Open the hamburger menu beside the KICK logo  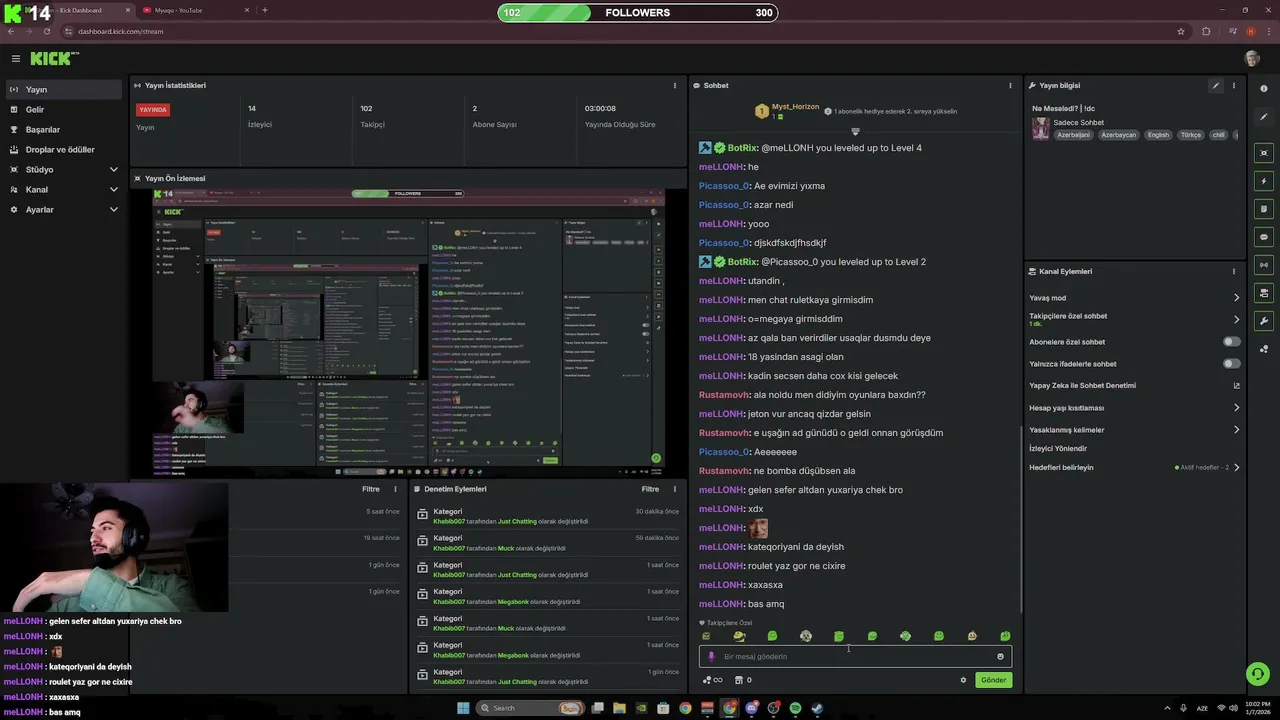coord(15,59)
